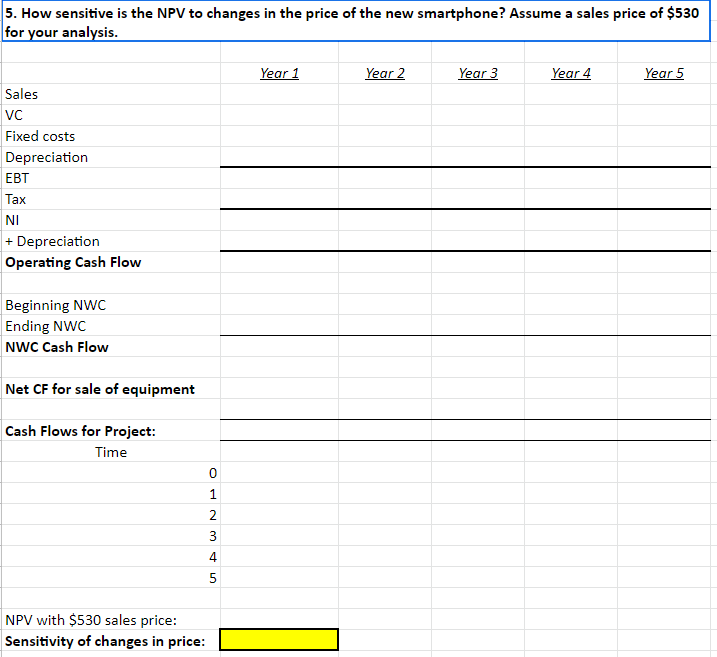Click the Year 1 NI cell
The height and width of the screenshot is (657, 717).
(279, 220)
